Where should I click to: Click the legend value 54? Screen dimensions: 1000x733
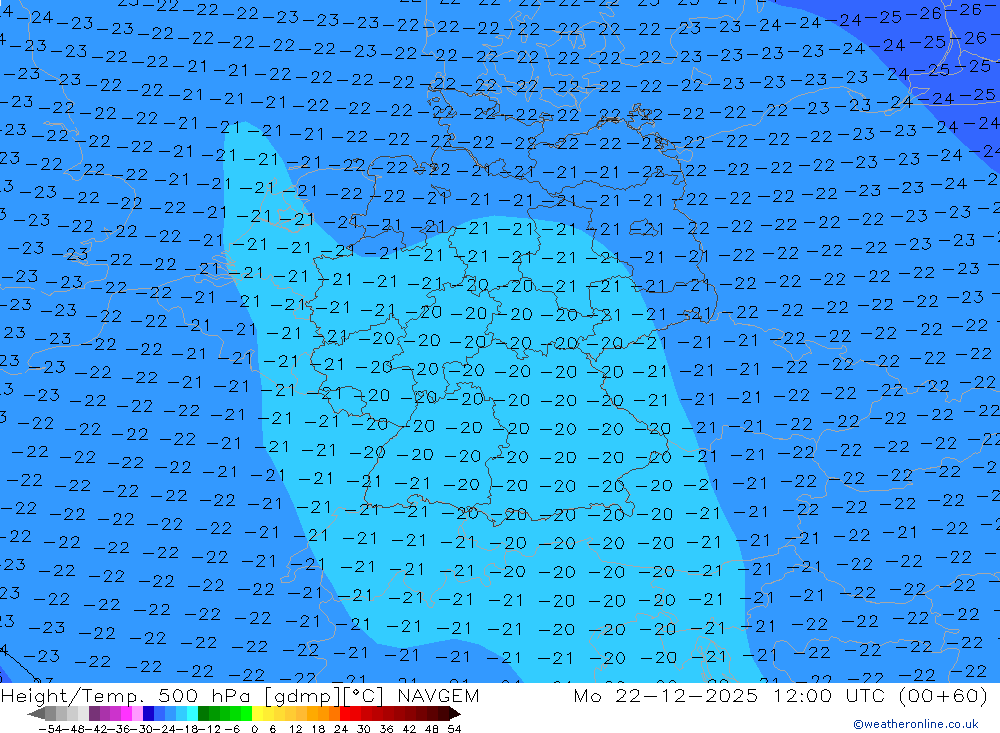(454, 729)
